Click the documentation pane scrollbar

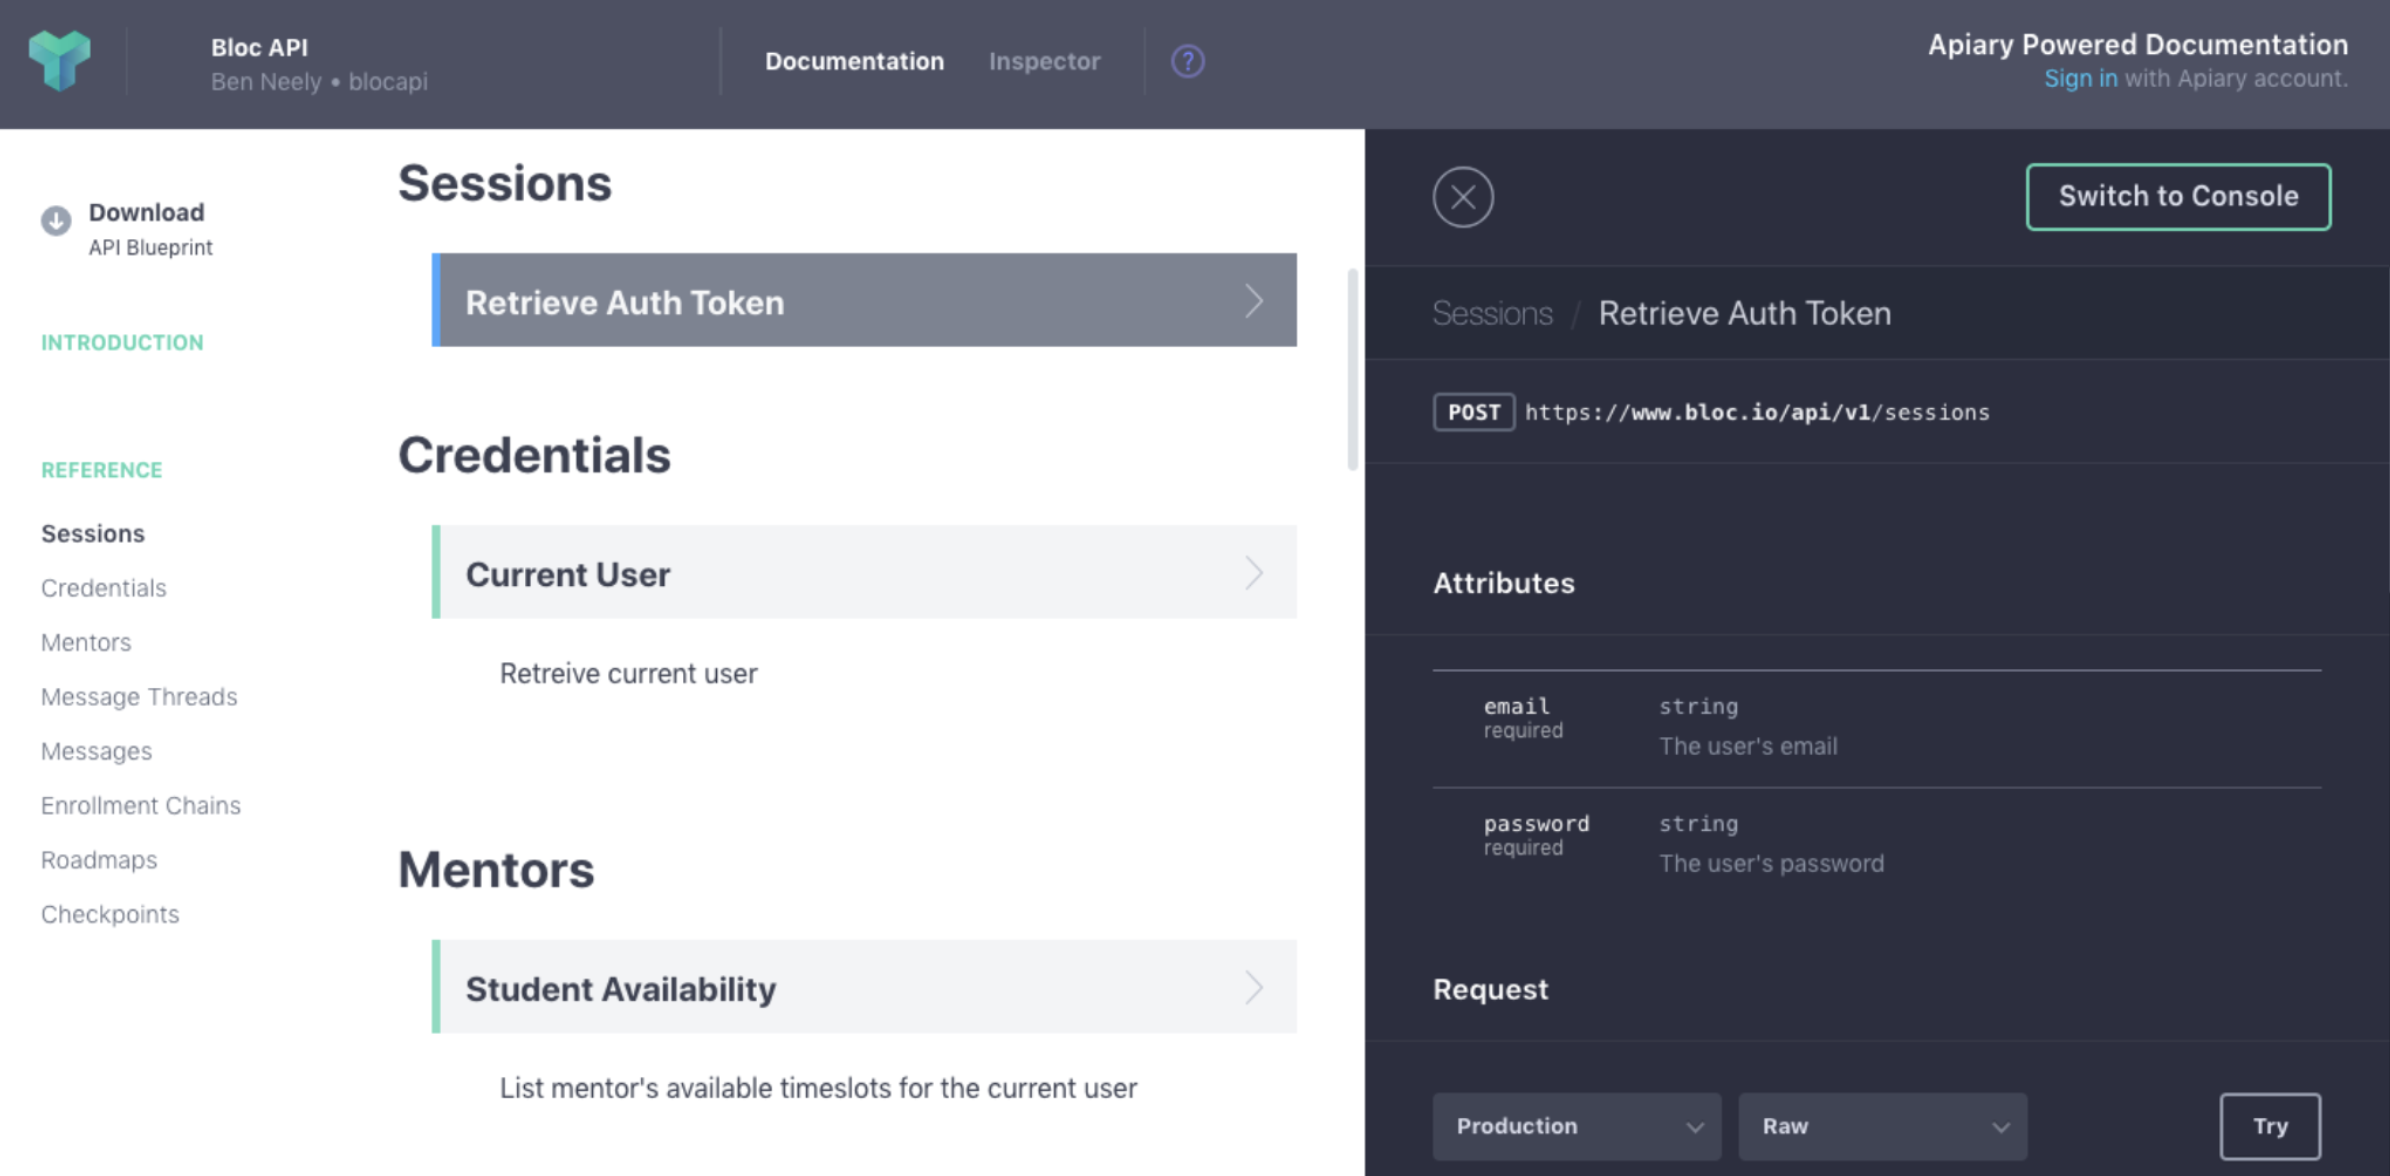coord(1352,369)
